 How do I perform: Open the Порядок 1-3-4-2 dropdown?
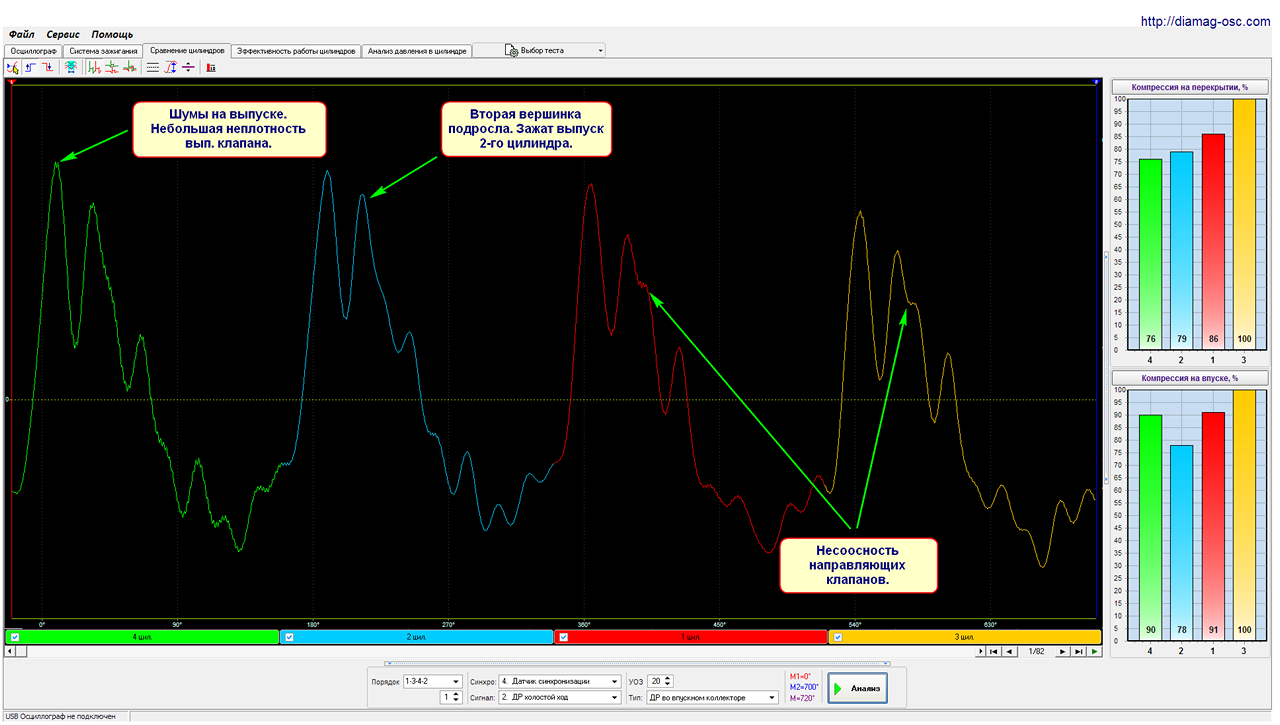click(x=431, y=682)
